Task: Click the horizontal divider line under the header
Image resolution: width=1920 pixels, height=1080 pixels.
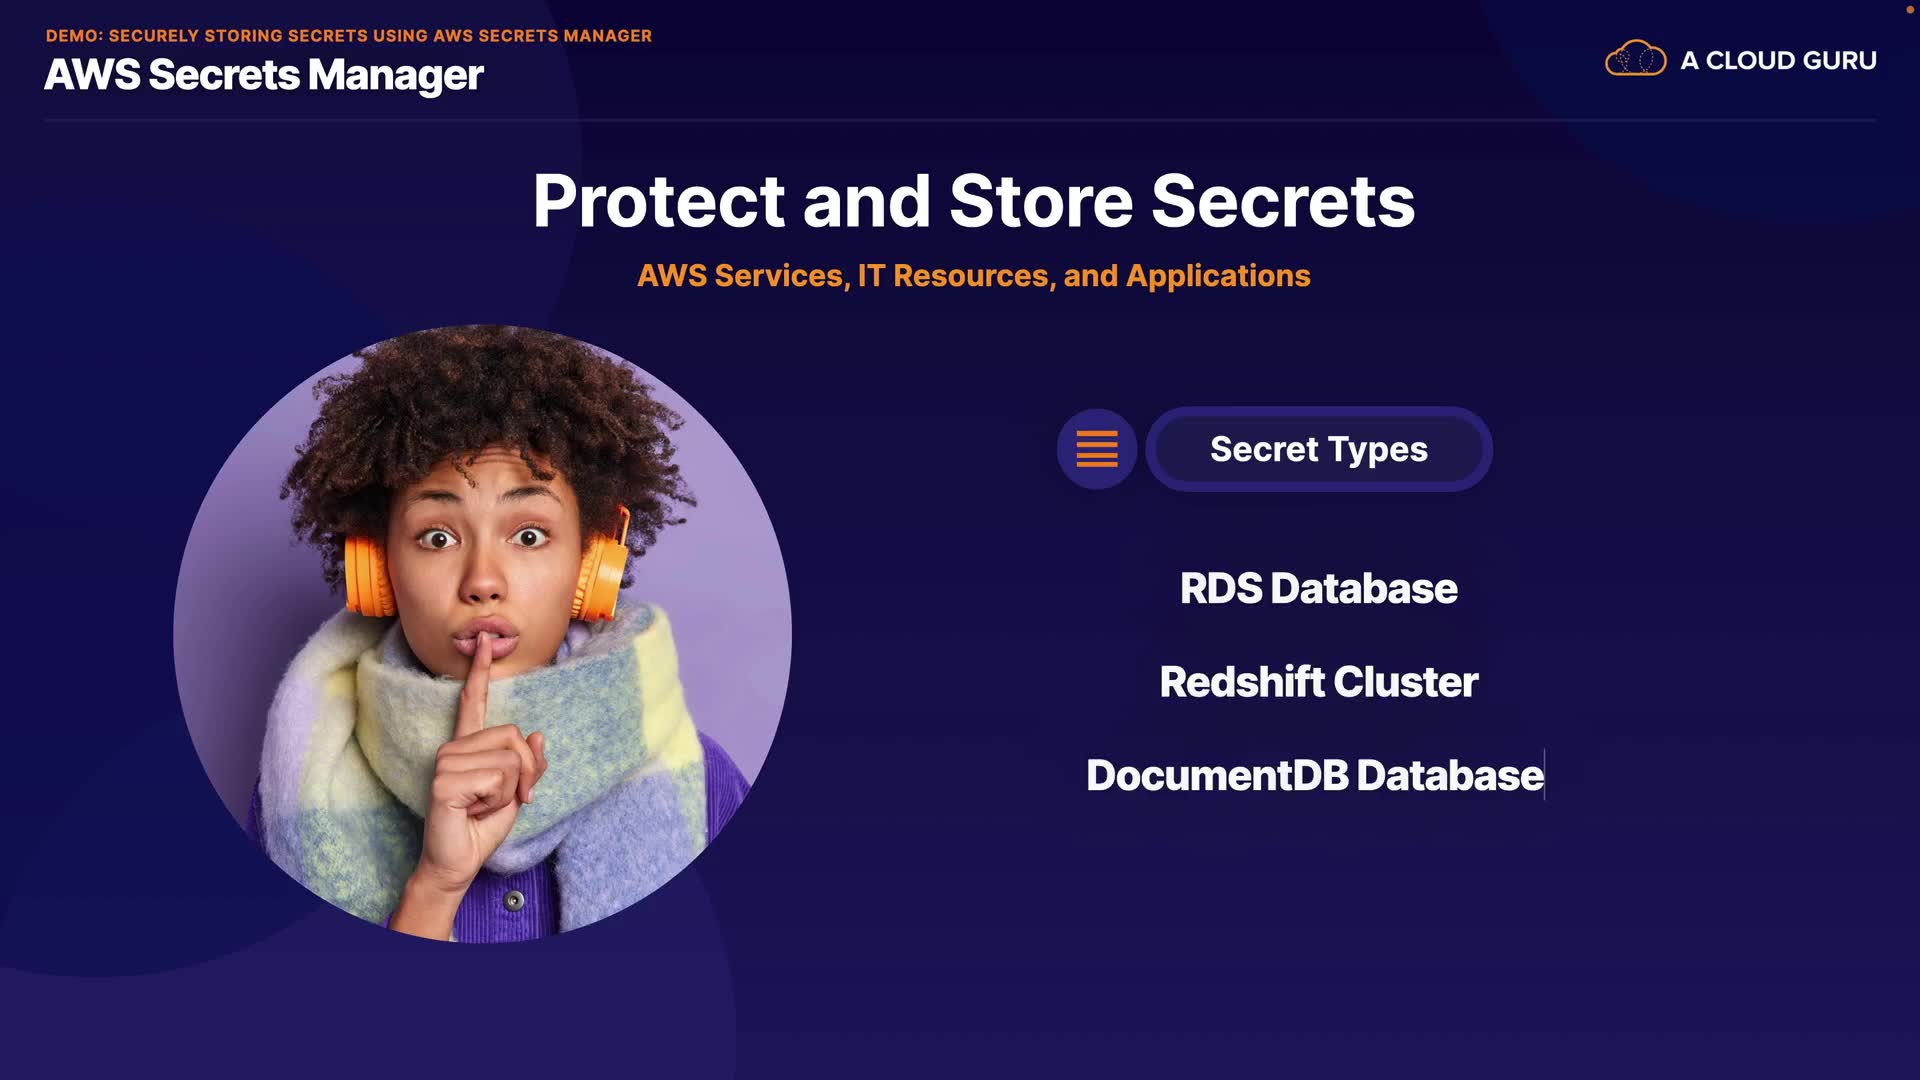Action: pyautogui.click(x=960, y=120)
